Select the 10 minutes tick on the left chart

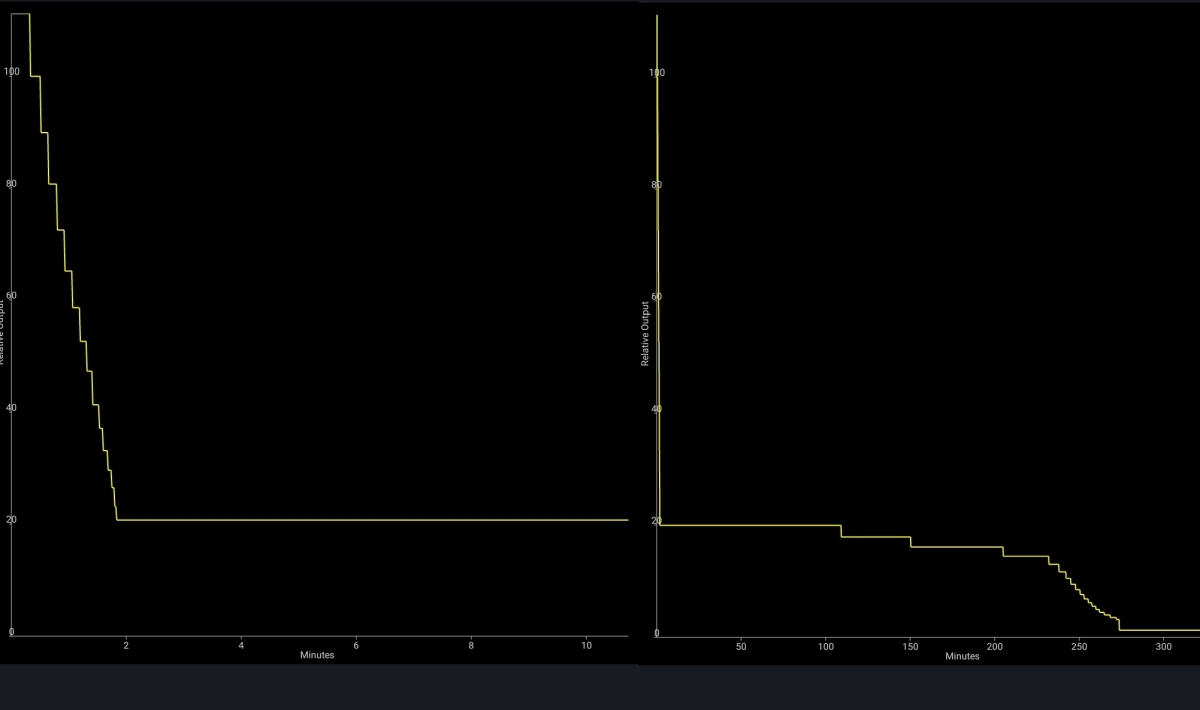tap(586, 646)
